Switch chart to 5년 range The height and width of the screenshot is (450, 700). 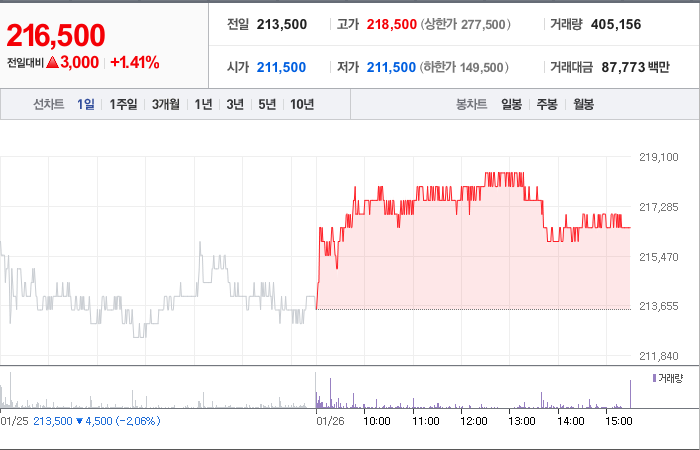pyautogui.click(x=267, y=104)
